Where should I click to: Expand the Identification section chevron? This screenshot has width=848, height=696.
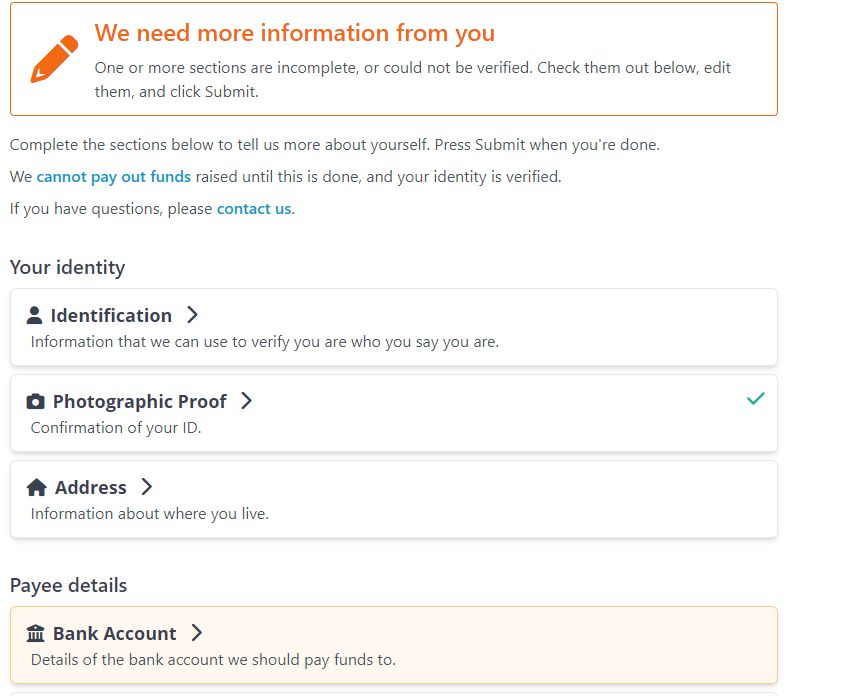(x=192, y=315)
